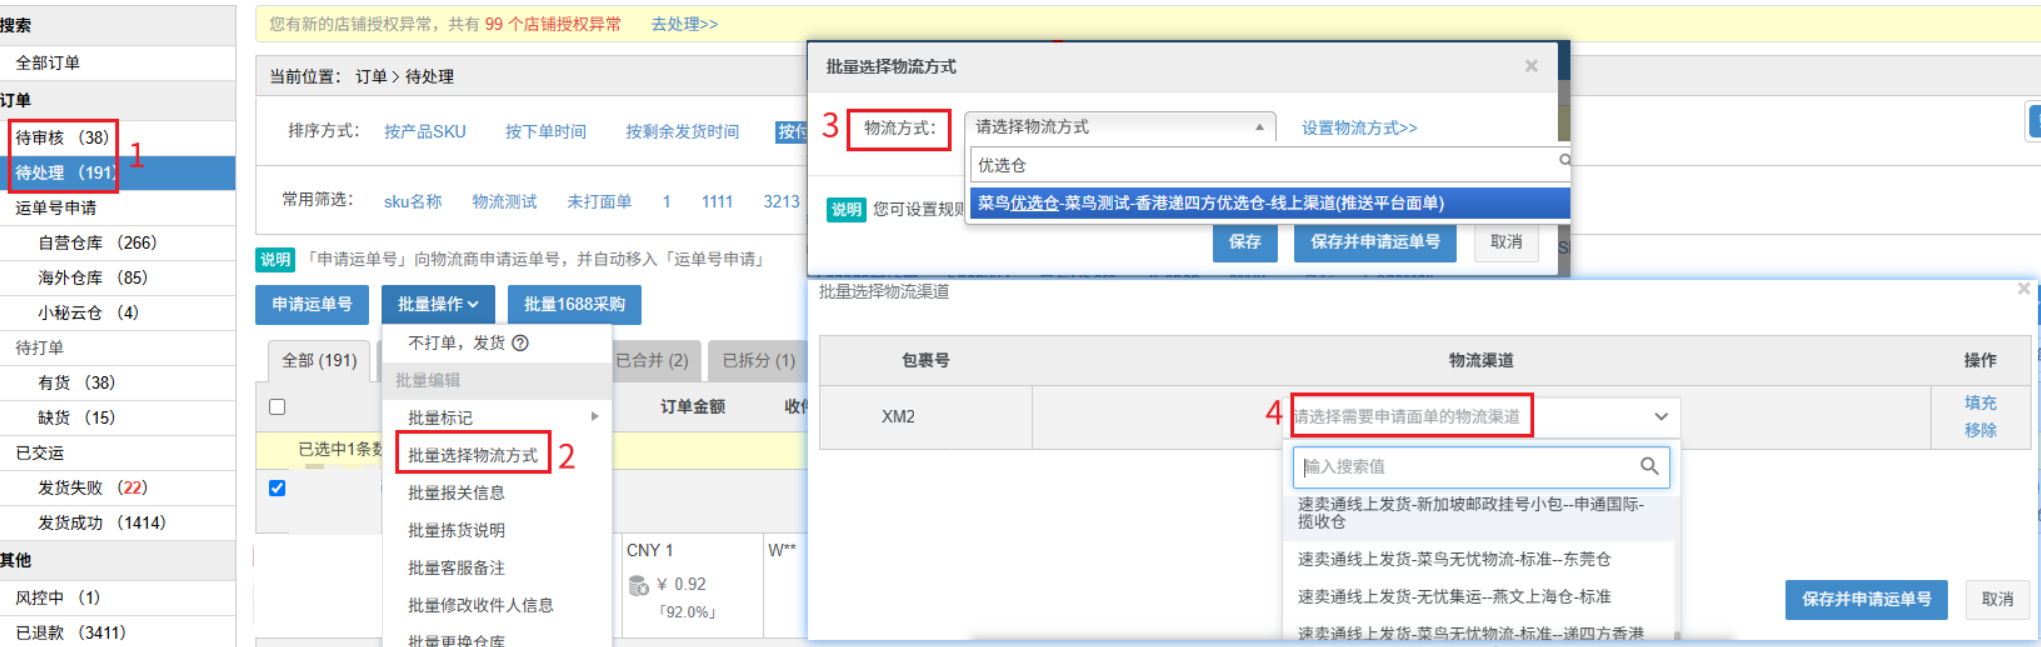Choose 批量拣货说明 in the menu
The height and width of the screenshot is (647, 2041).
pyautogui.click(x=456, y=530)
